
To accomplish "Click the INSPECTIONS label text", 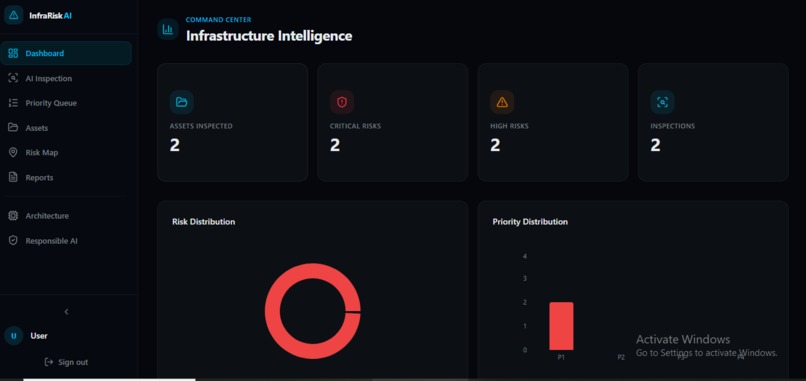I will 673,126.
